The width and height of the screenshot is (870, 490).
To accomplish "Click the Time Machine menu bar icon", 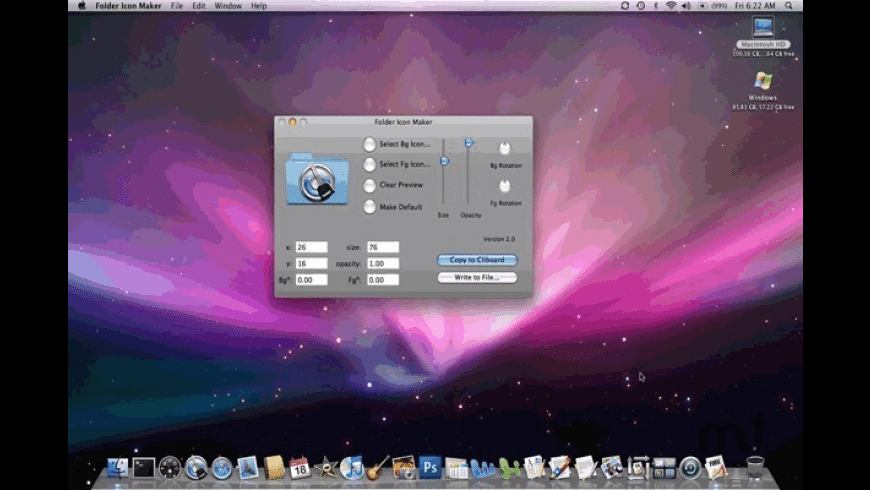I will point(641,6).
